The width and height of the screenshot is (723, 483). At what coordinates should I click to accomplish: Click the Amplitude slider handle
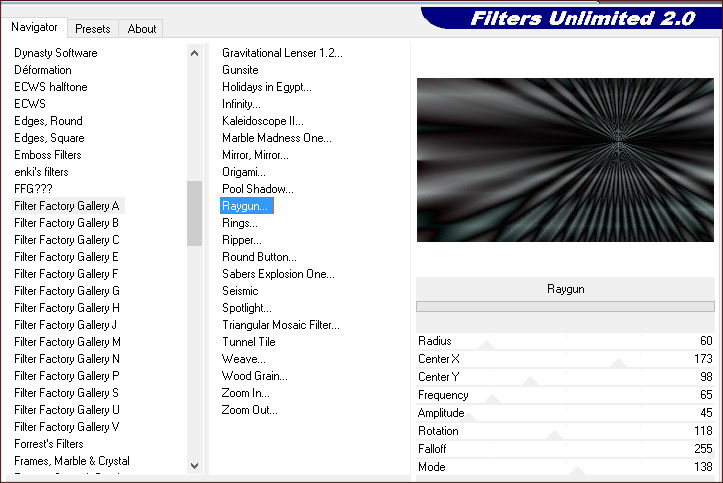click(468, 418)
